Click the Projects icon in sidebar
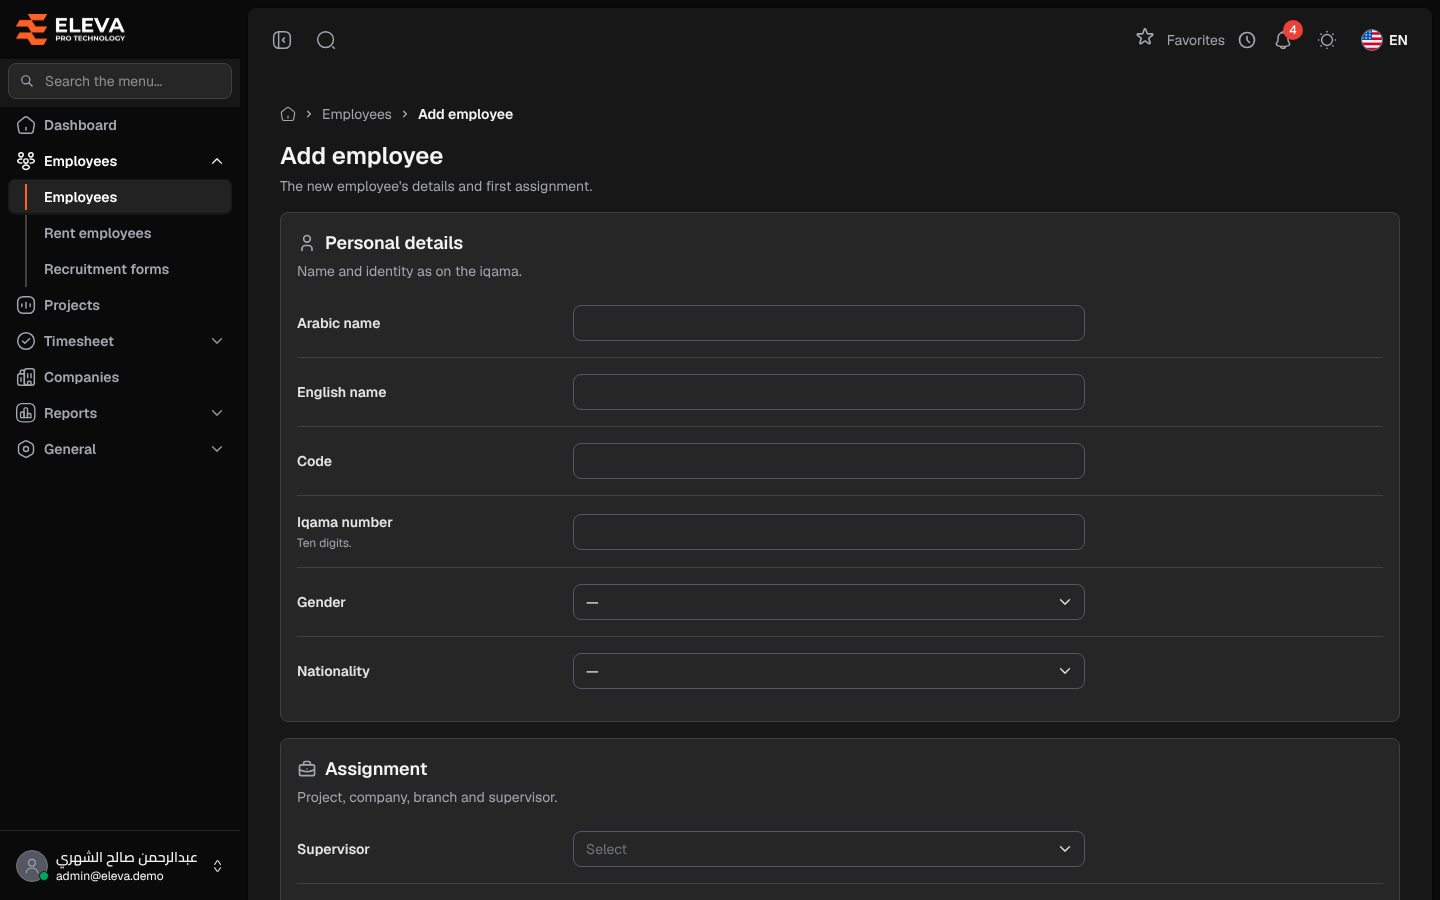Screen dimensions: 1440x900 coord(26,305)
